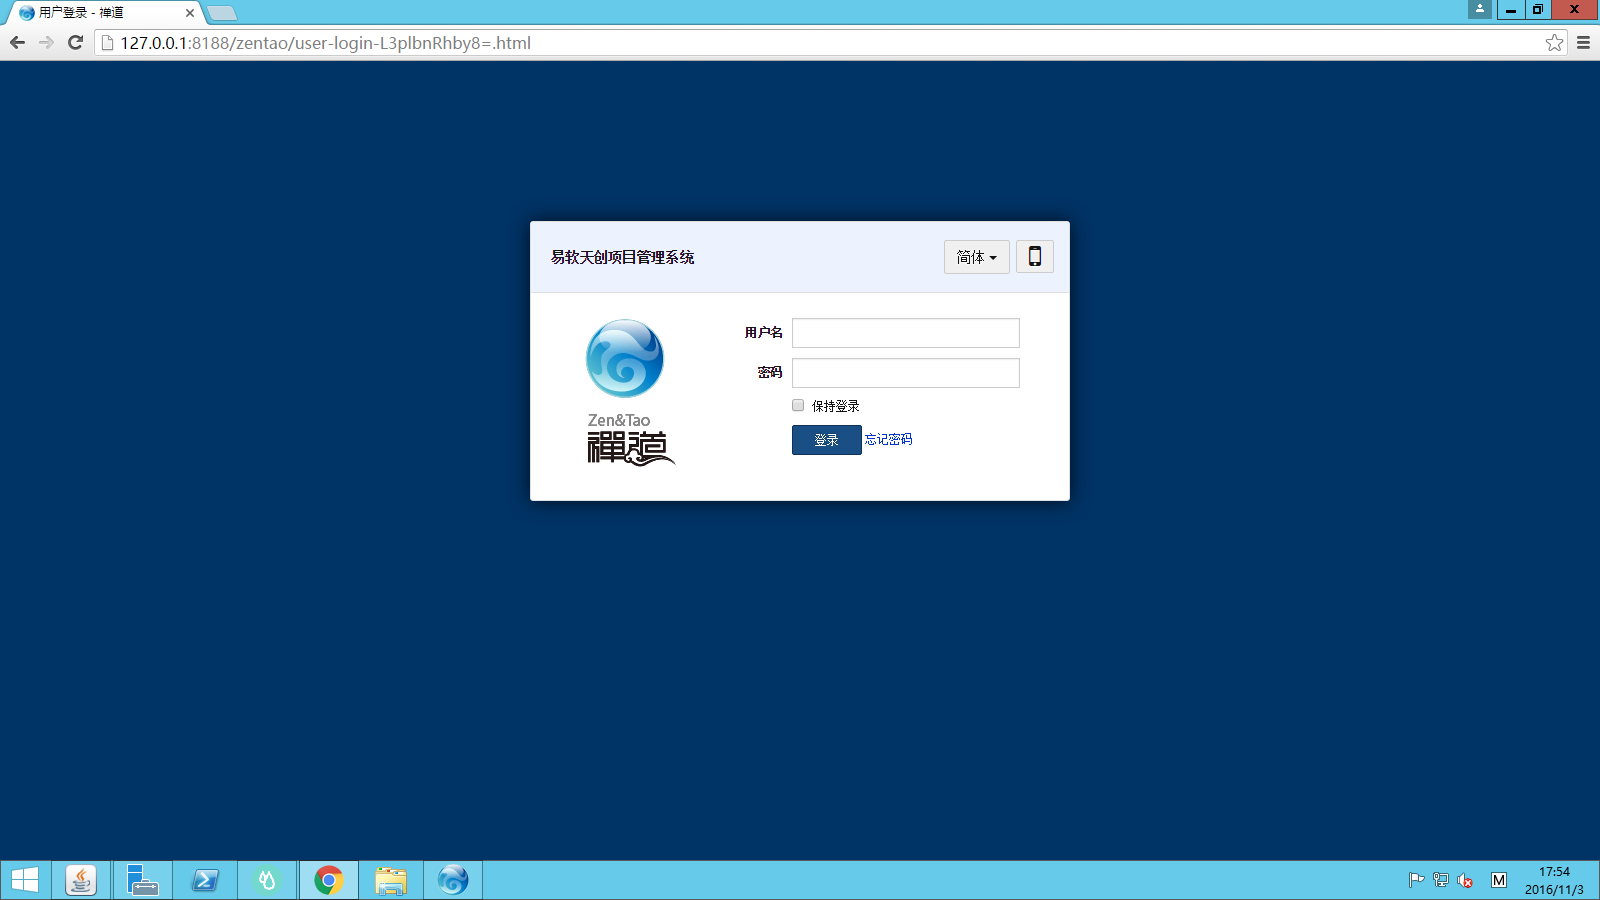This screenshot has width=1600, height=900.
Task: Click the 登录 login button
Action: 826,440
